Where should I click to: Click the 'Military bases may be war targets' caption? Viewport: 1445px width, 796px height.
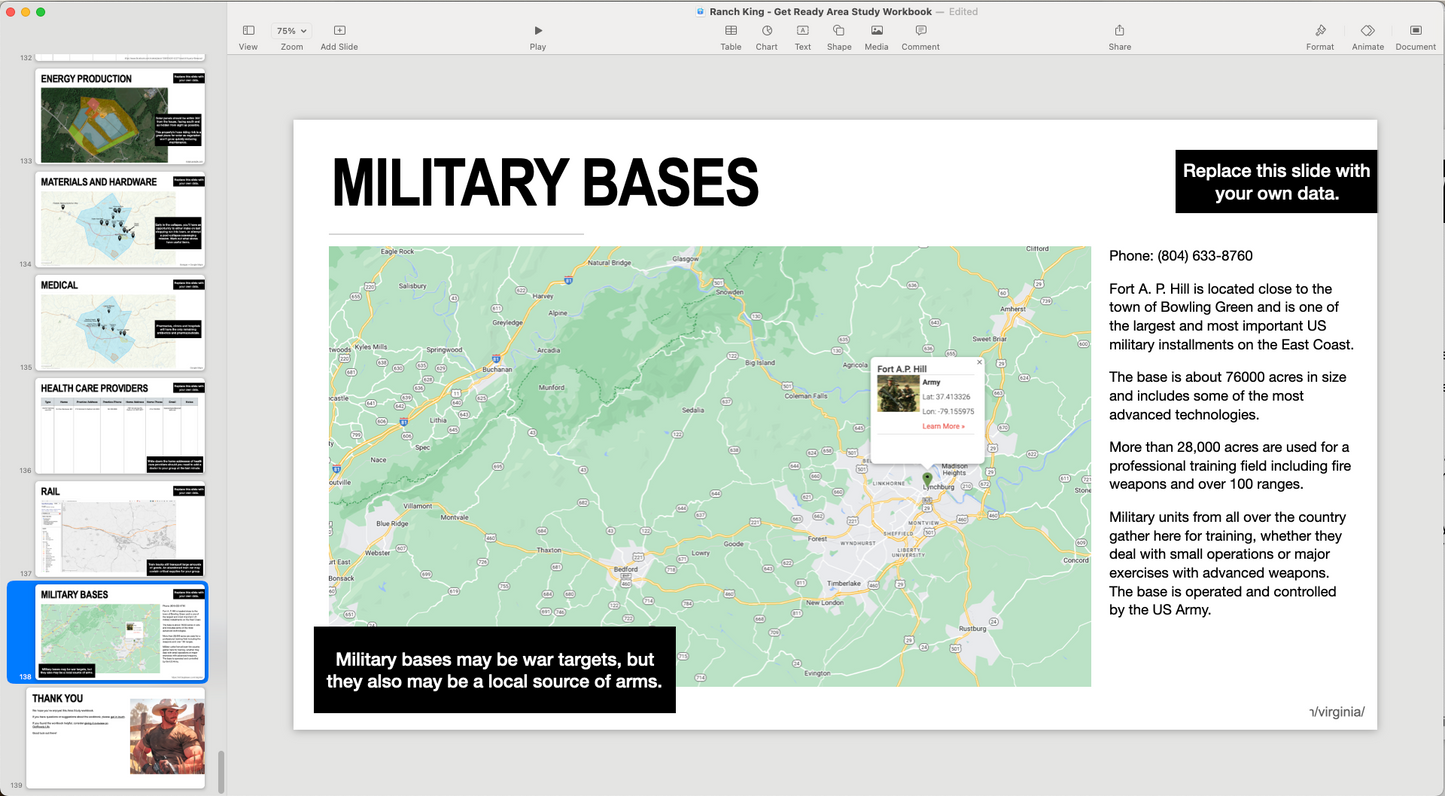495,670
